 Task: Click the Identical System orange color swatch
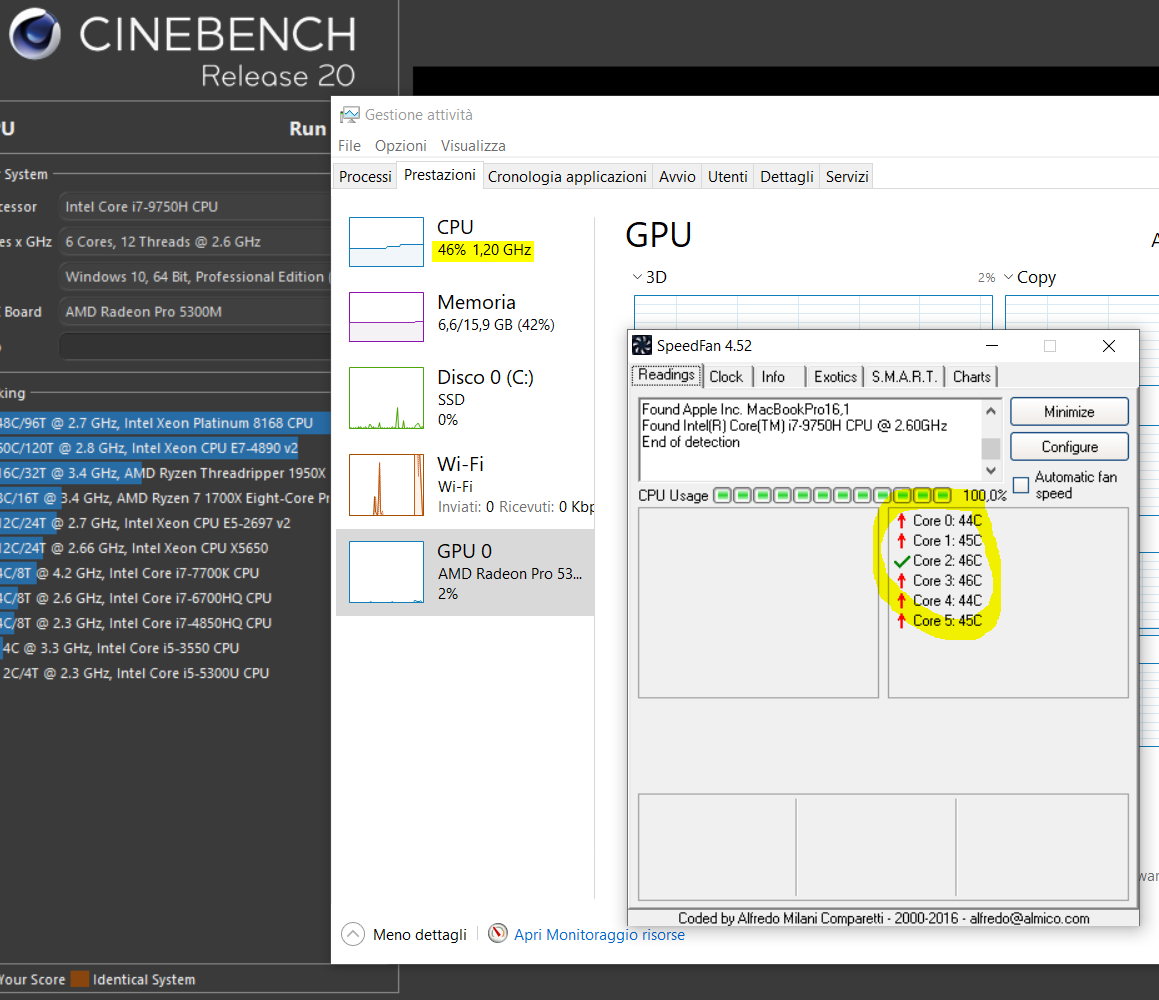pyautogui.click(x=80, y=979)
